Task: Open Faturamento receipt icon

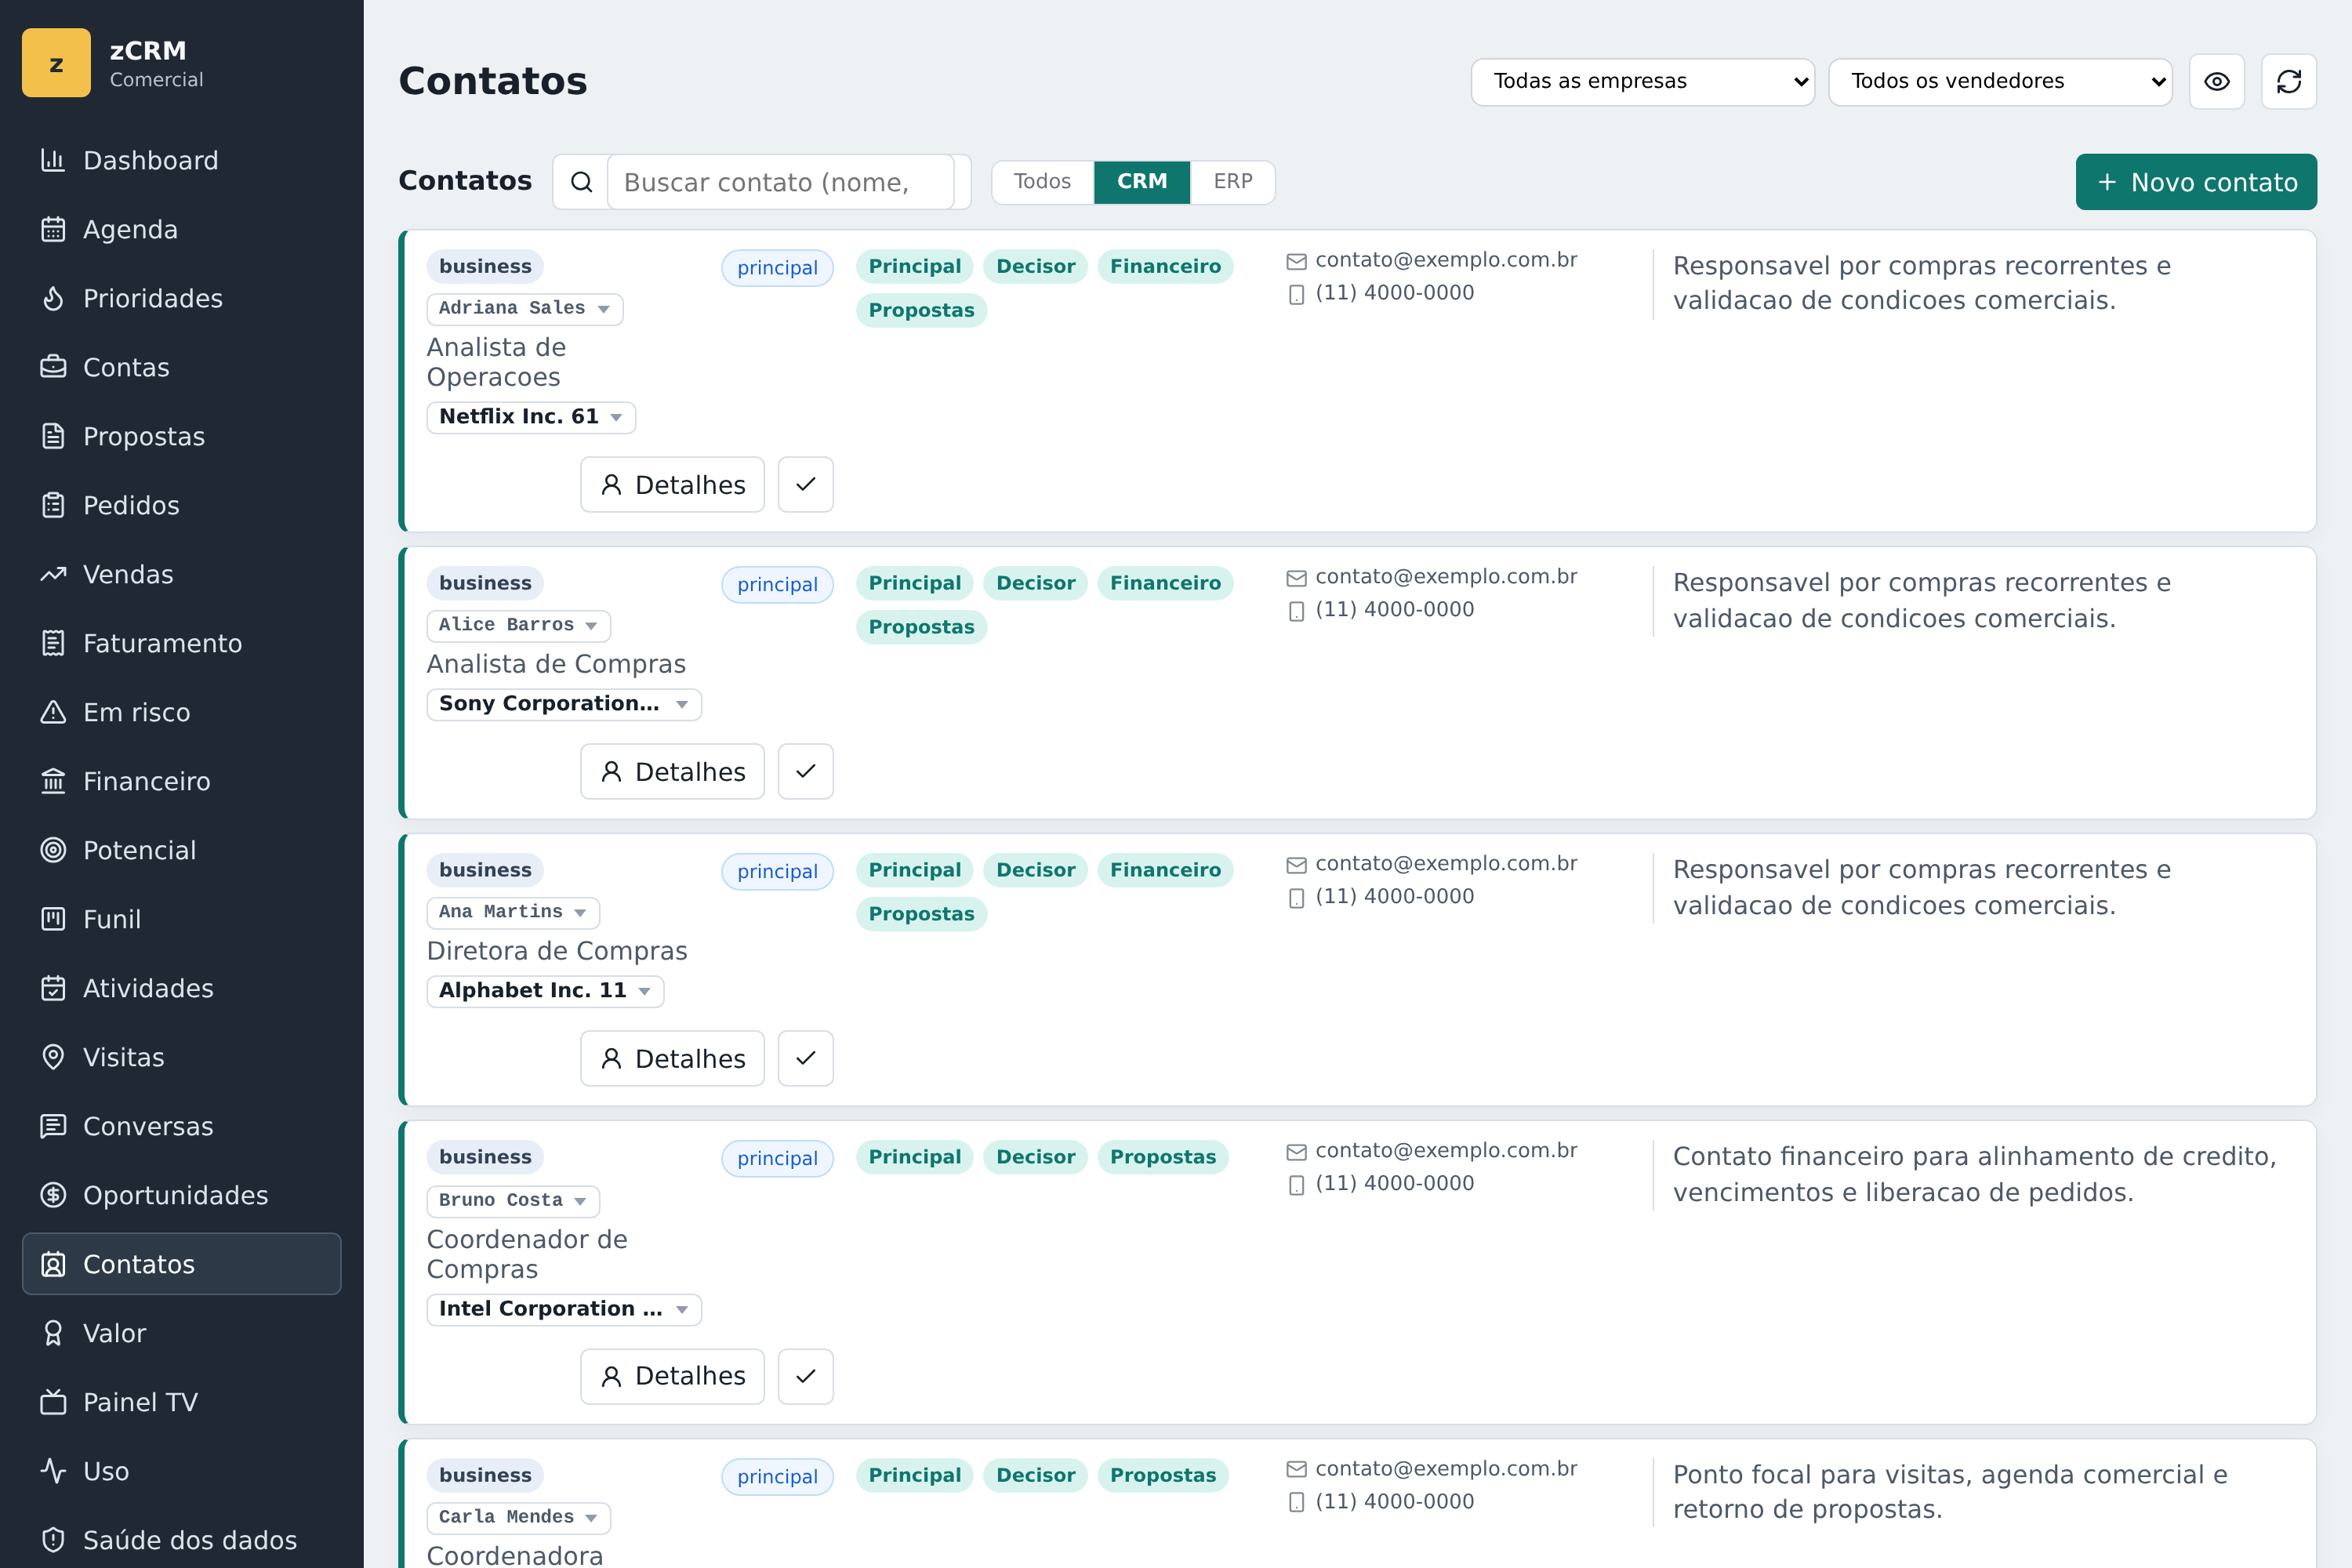Action: point(53,643)
